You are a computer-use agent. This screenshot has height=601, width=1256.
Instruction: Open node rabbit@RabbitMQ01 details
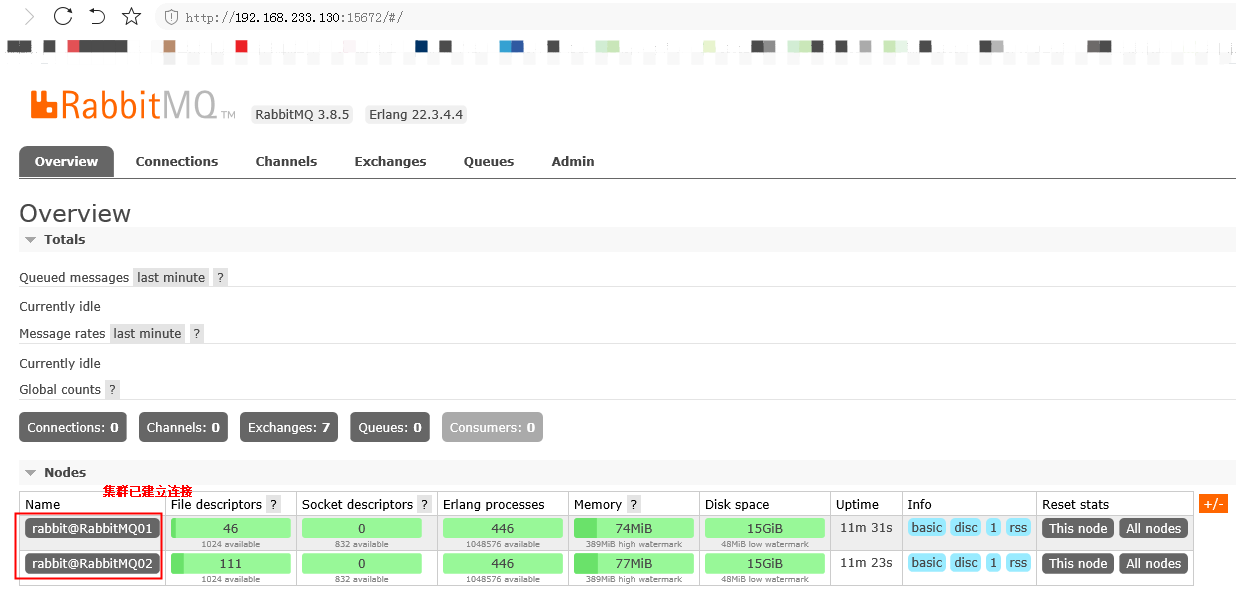pyautogui.click(x=92, y=529)
